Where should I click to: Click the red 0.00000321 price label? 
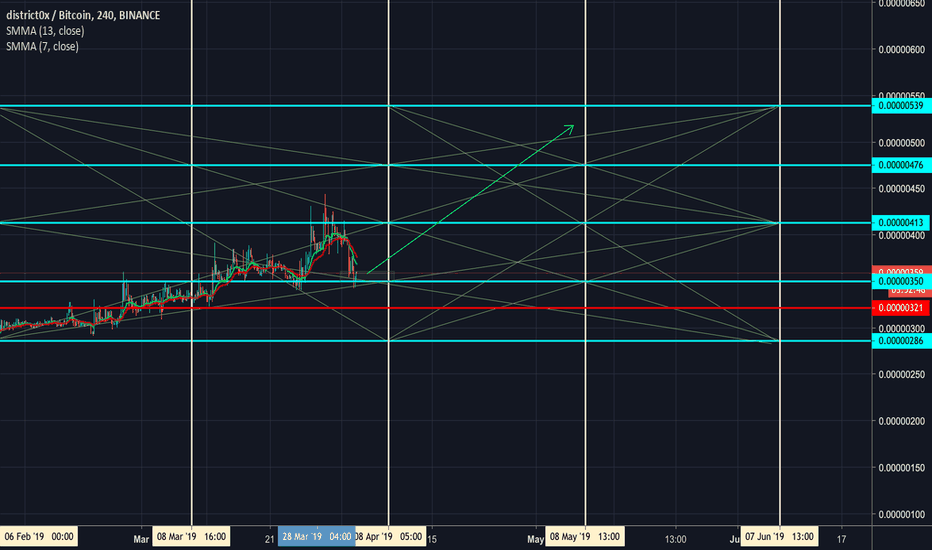click(901, 307)
